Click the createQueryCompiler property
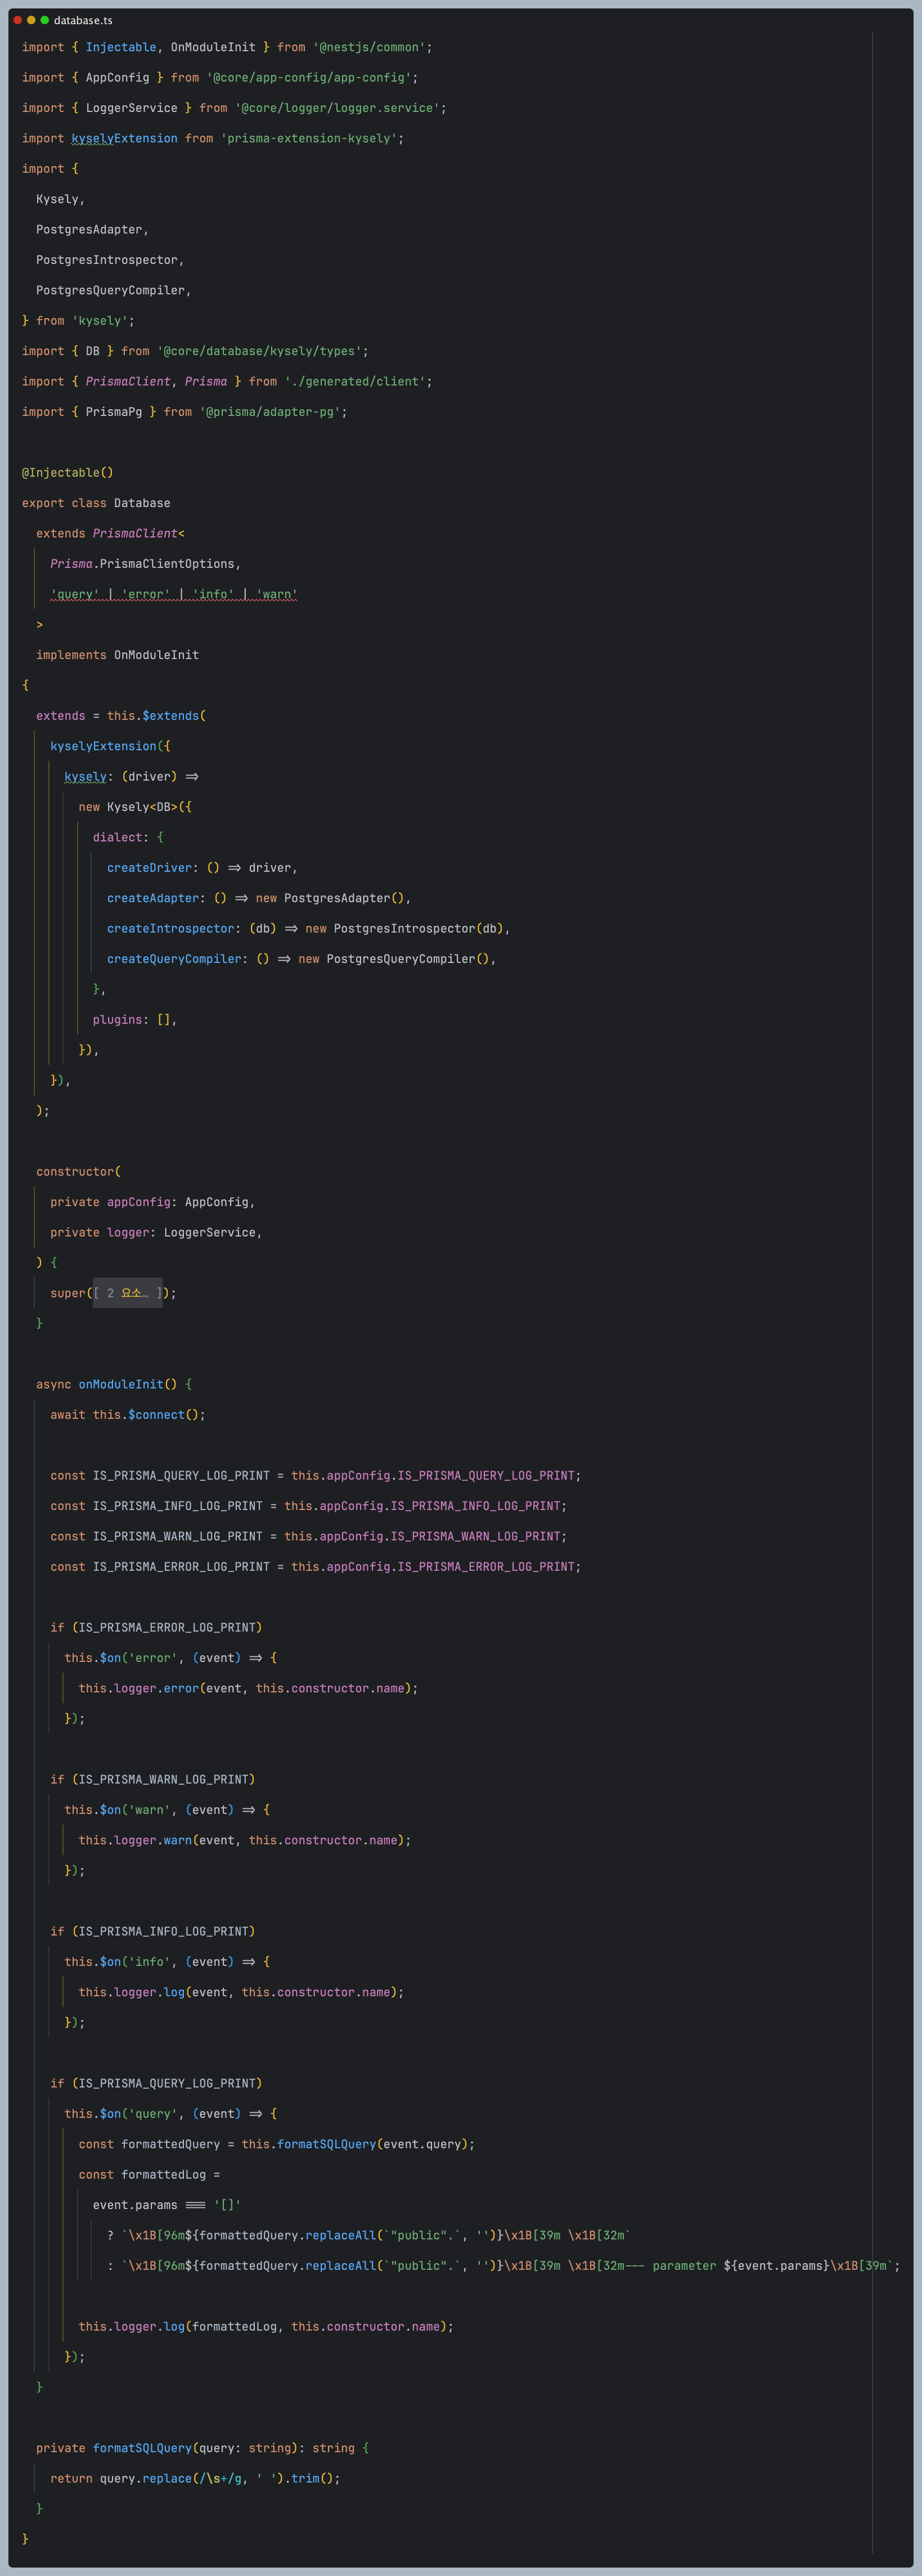This screenshot has height=2576, width=922. coord(174,959)
